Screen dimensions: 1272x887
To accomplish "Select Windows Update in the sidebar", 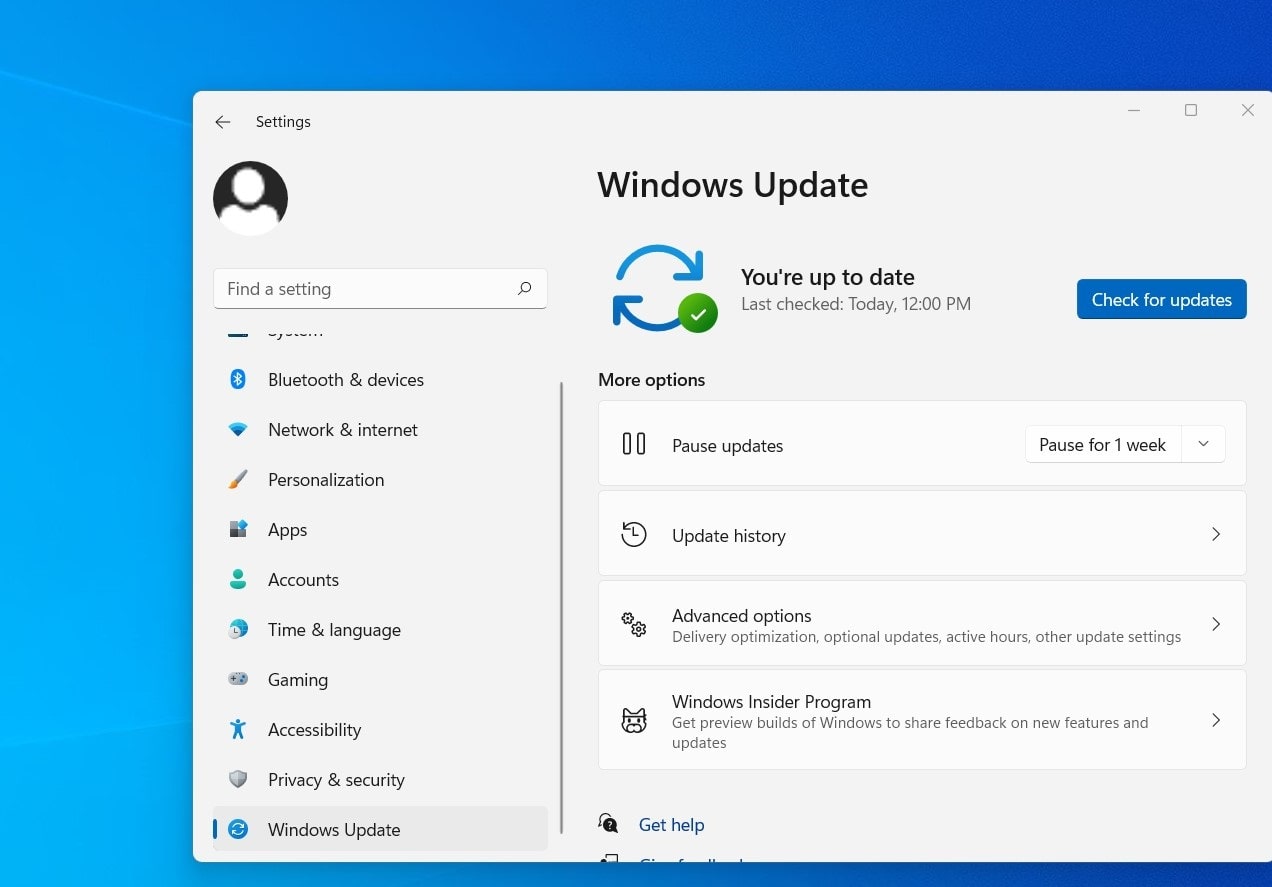I will (334, 829).
